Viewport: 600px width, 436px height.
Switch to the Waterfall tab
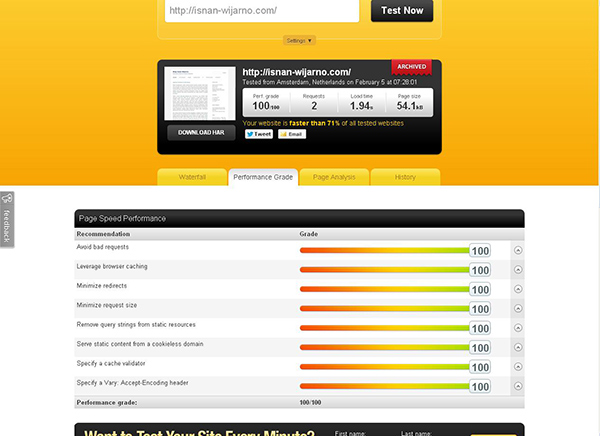[x=192, y=177]
